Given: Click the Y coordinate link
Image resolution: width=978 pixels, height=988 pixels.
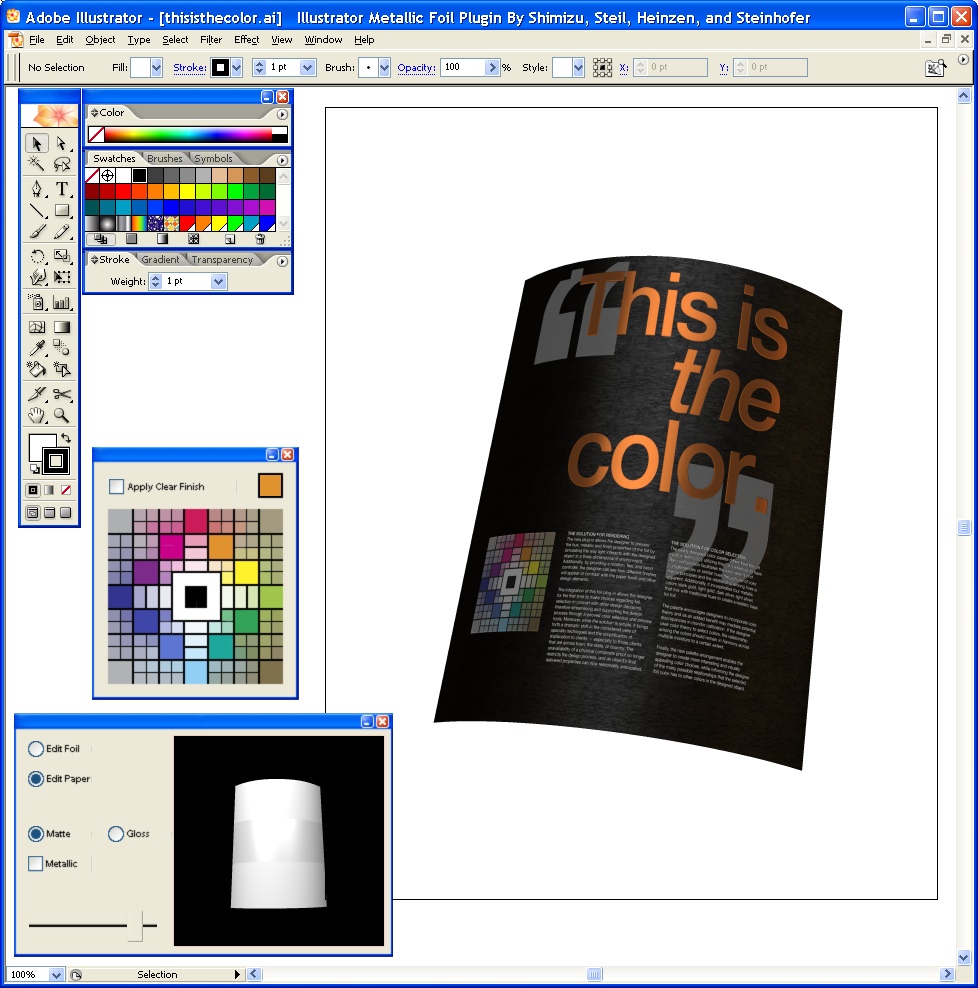Looking at the screenshot, I should click(x=724, y=67).
